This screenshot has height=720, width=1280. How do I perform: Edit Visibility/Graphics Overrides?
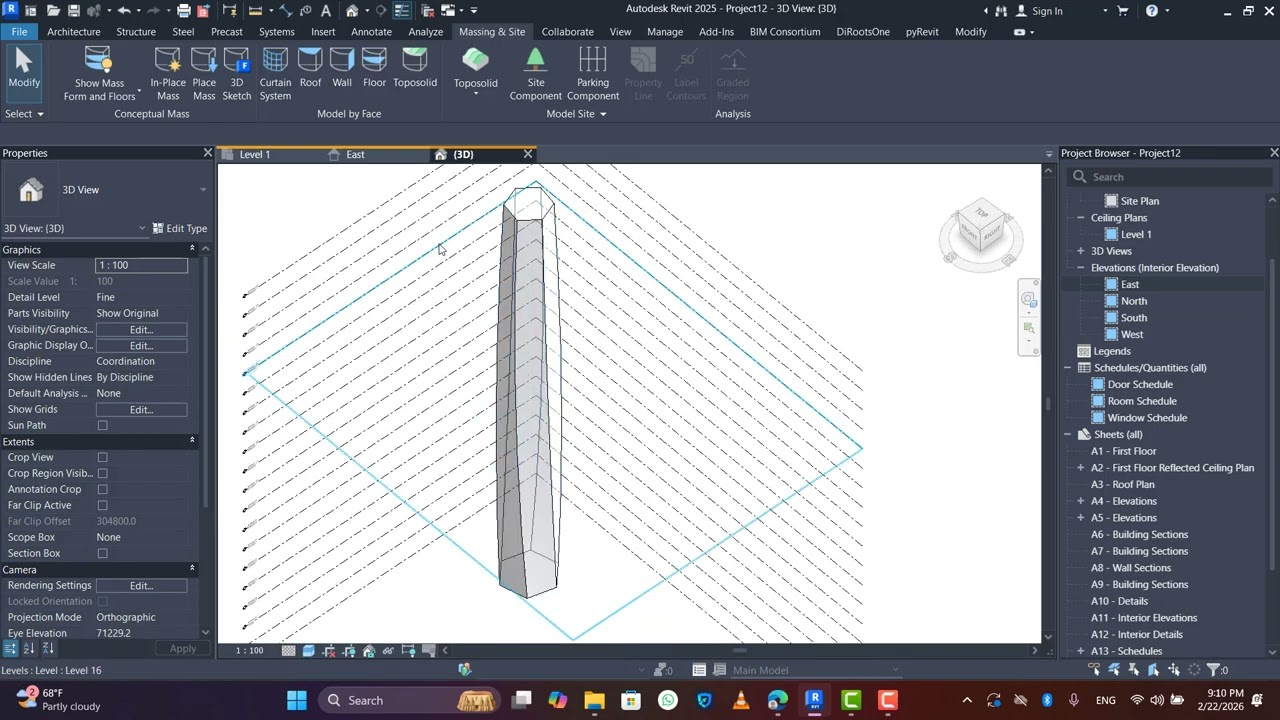(141, 330)
